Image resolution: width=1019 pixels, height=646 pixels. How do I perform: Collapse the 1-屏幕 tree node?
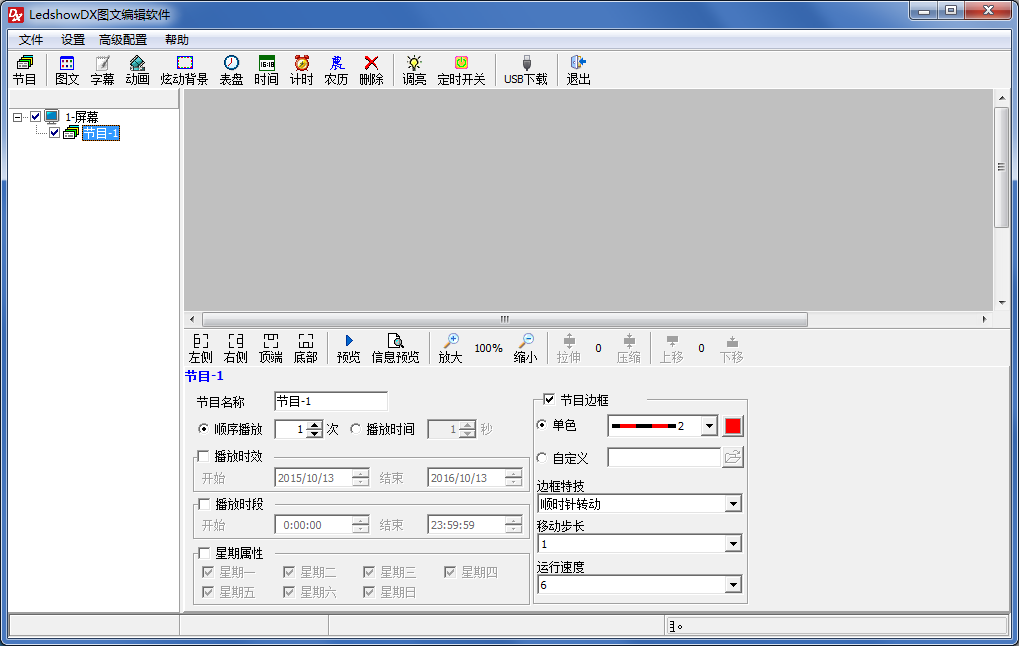[x=18, y=117]
